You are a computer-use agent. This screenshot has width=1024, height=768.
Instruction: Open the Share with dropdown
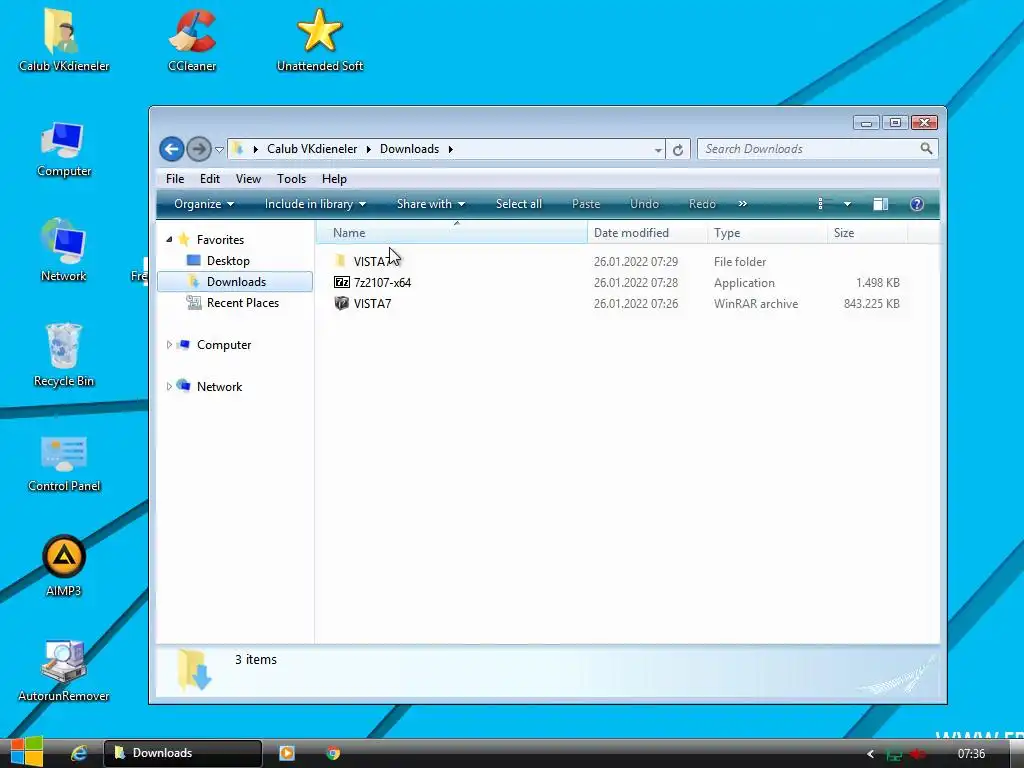coord(431,204)
